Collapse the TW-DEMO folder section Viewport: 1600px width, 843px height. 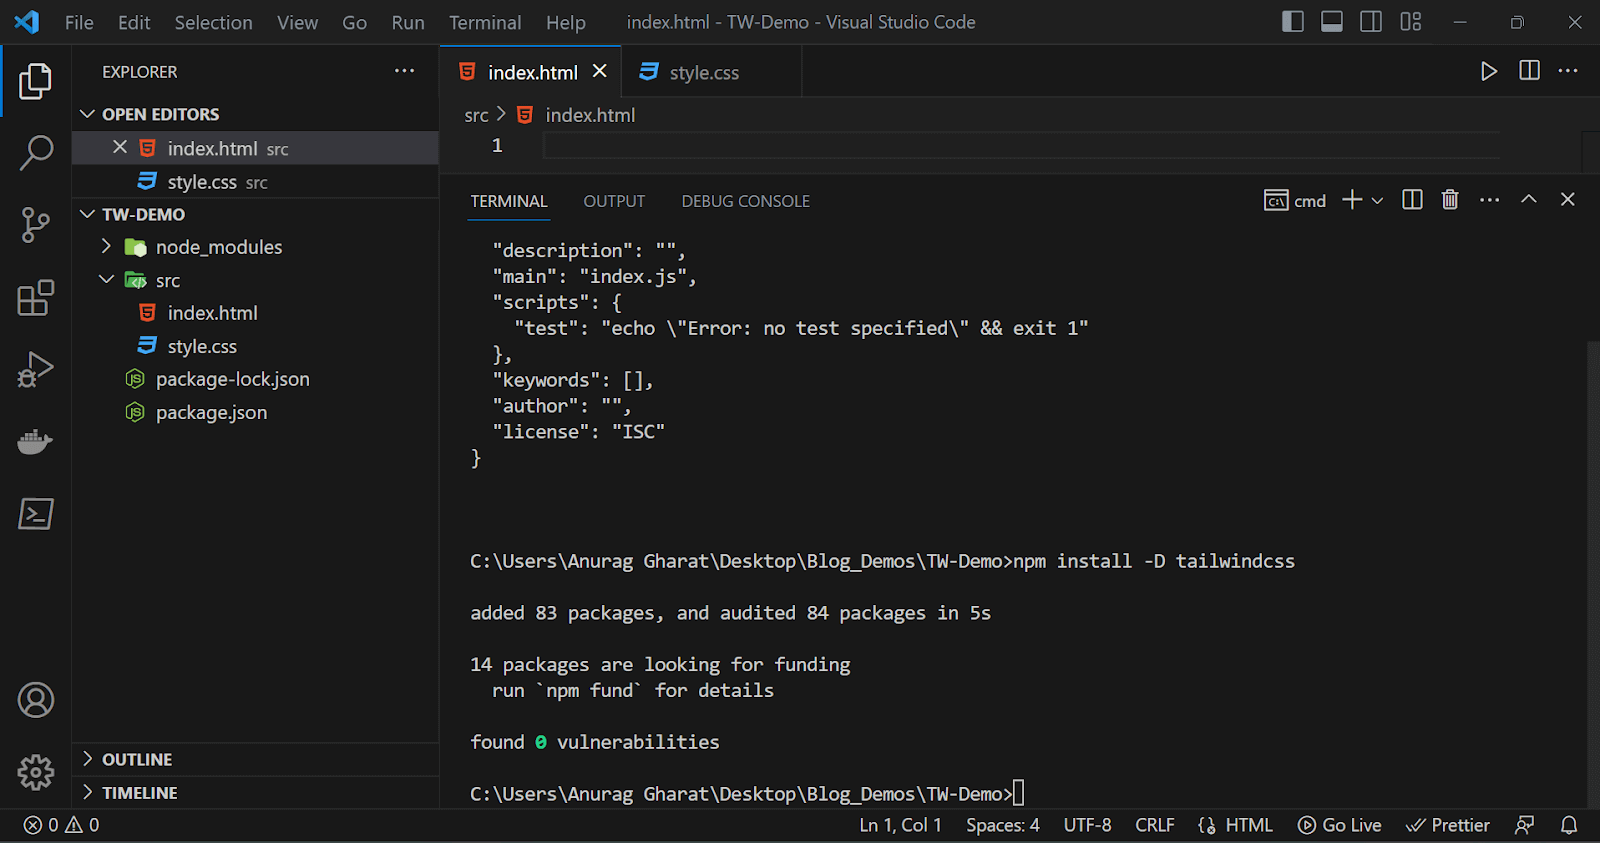click(x=255, y=214)
